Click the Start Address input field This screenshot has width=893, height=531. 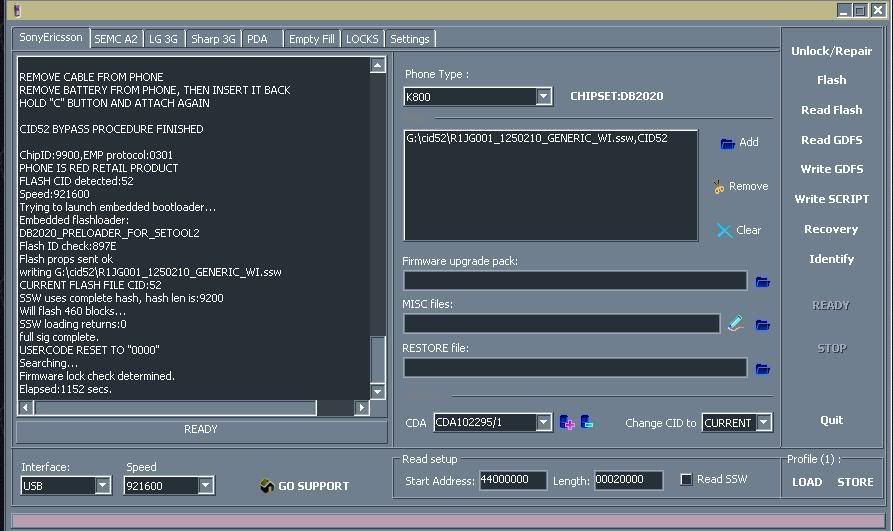coord(513,480)
